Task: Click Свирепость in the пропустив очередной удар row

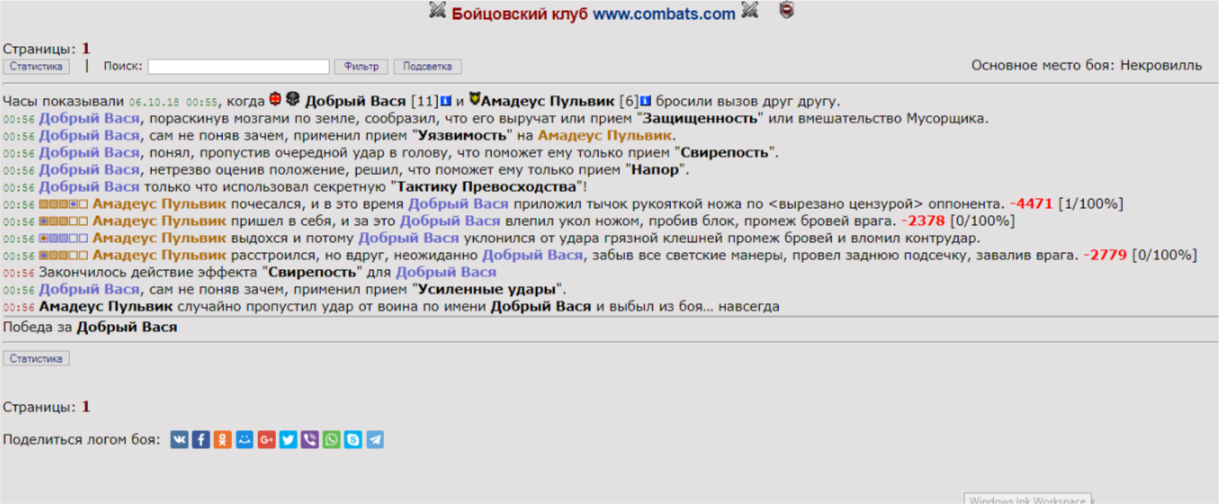Action: click(725, 152)
